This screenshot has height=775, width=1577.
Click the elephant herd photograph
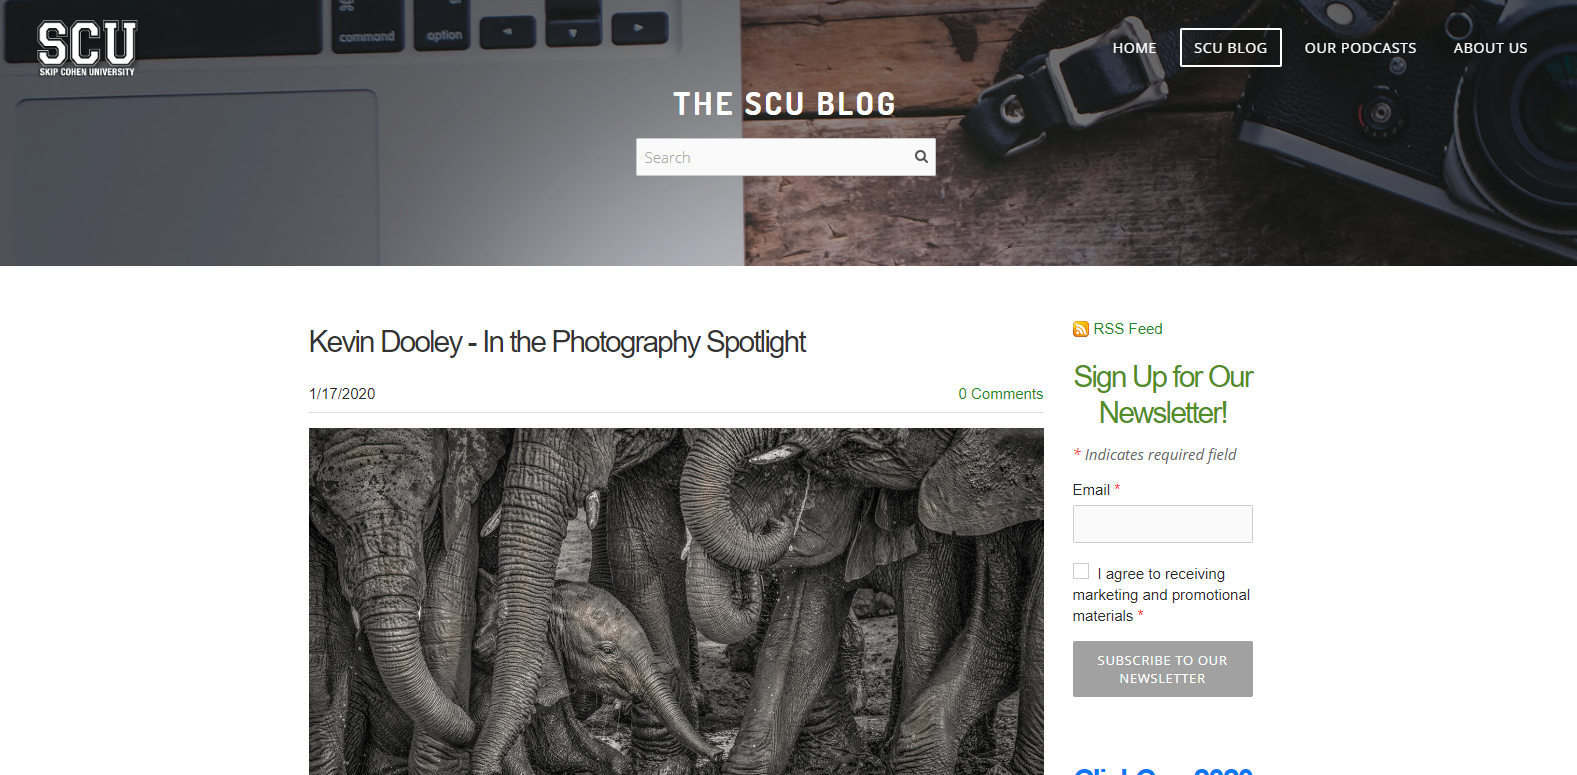pos(676,601)
